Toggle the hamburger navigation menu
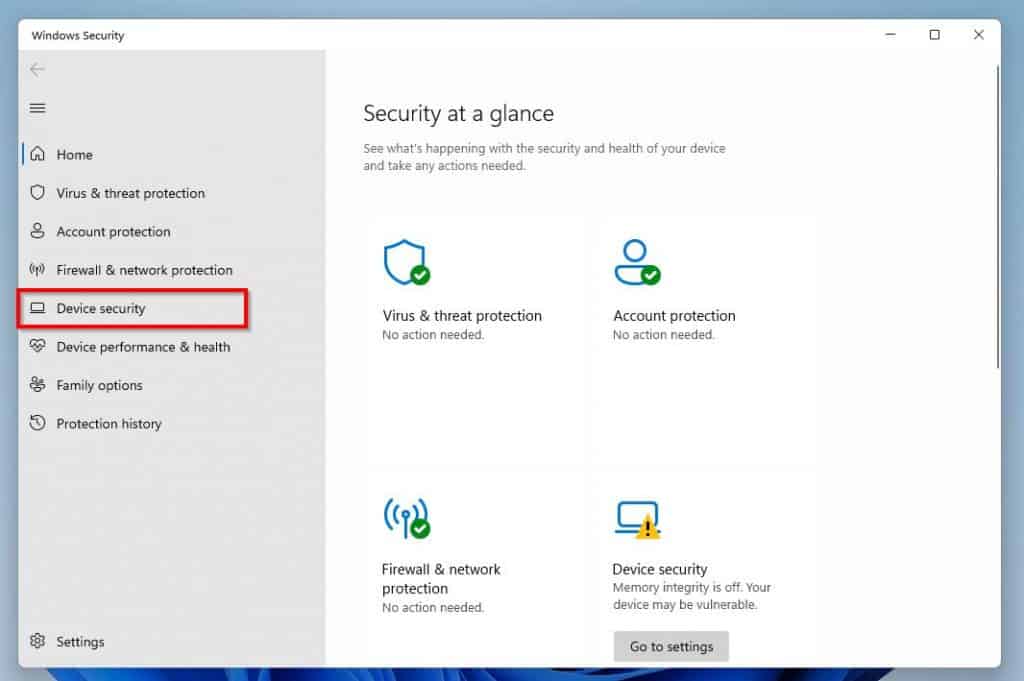Screen dimensions: 1024x681 (37, 108)
